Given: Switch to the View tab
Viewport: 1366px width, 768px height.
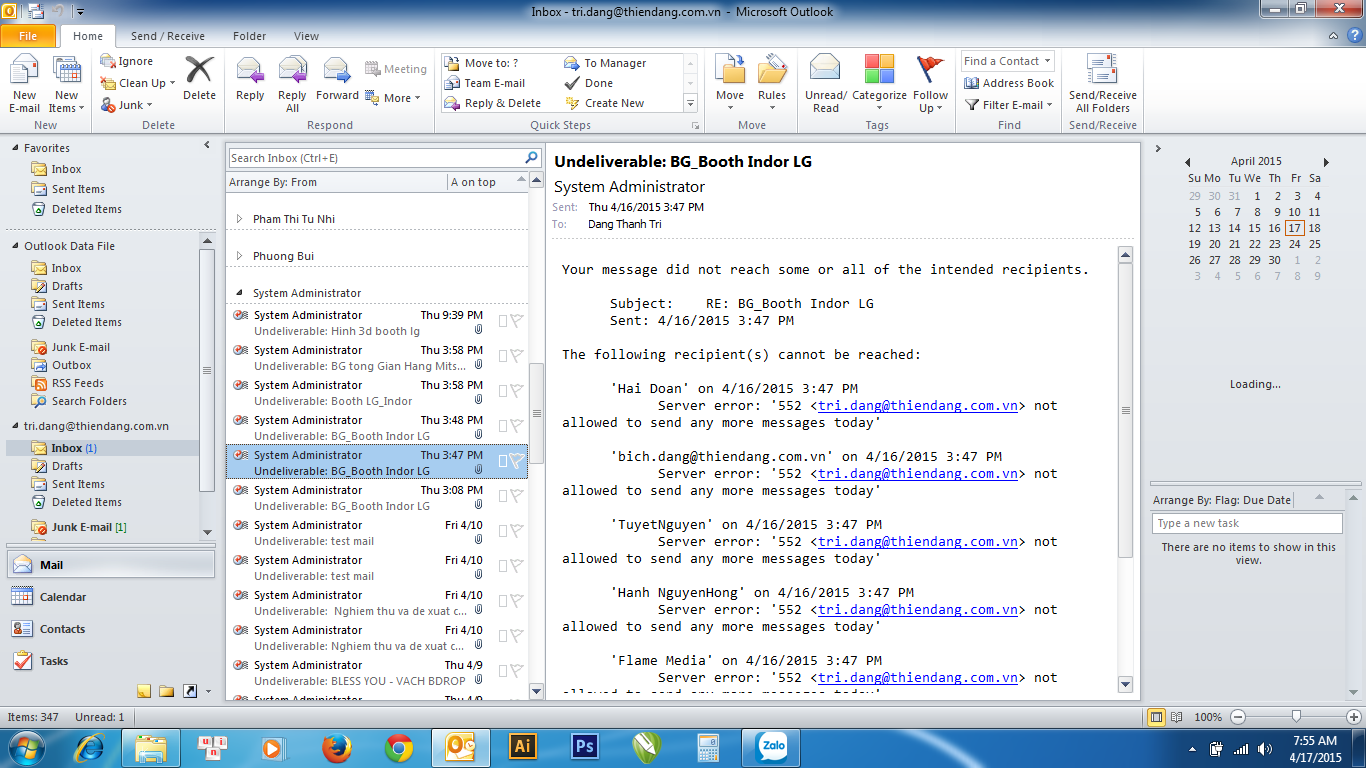Looking at the screenshot, I should (x=307, y=36).
